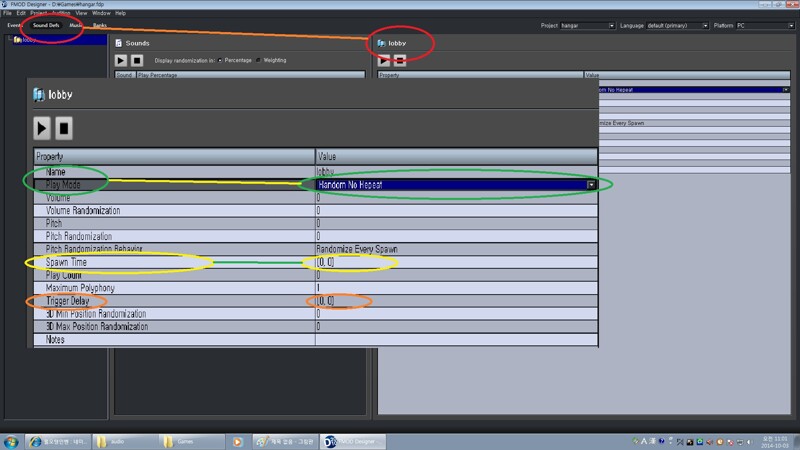The height and width of the screenshot is (450, 800).
Task: Open the Project dropdown showing hangar
Action: point(588,26)
